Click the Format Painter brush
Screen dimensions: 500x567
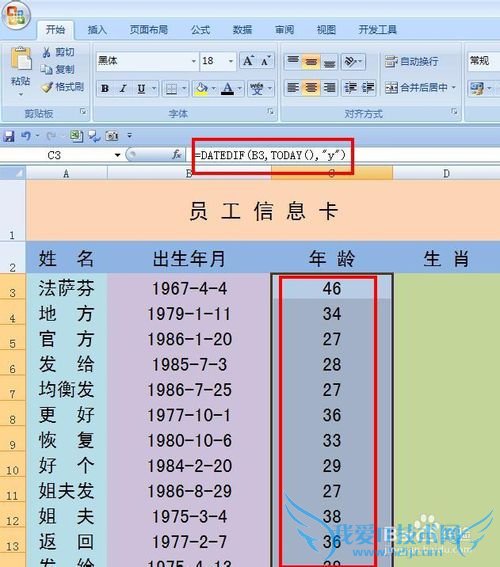62,87
